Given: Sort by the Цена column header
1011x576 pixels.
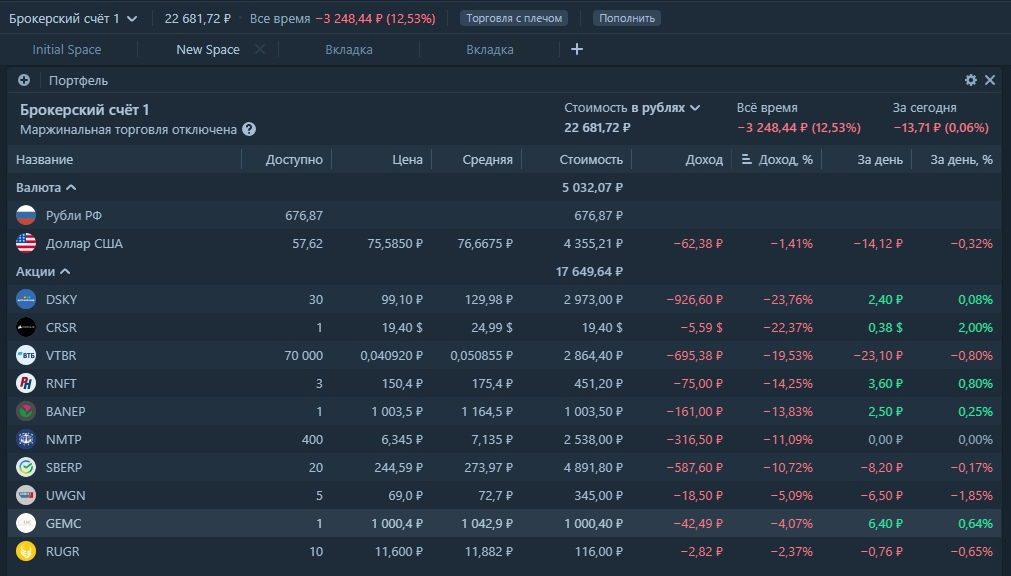Looking at the screenshot, I should 407,159.
